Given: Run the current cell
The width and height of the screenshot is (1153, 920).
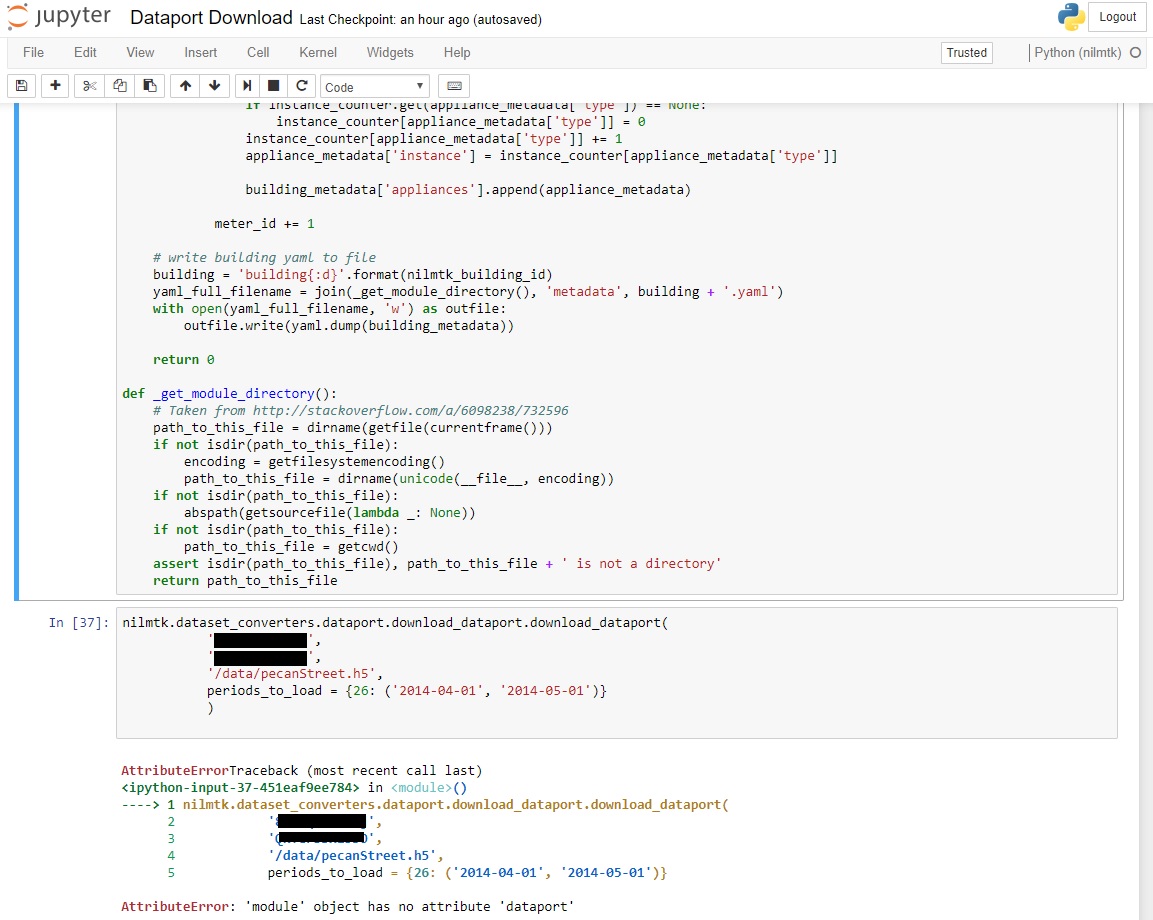Looking at the screenshot, I should (246, 86).
